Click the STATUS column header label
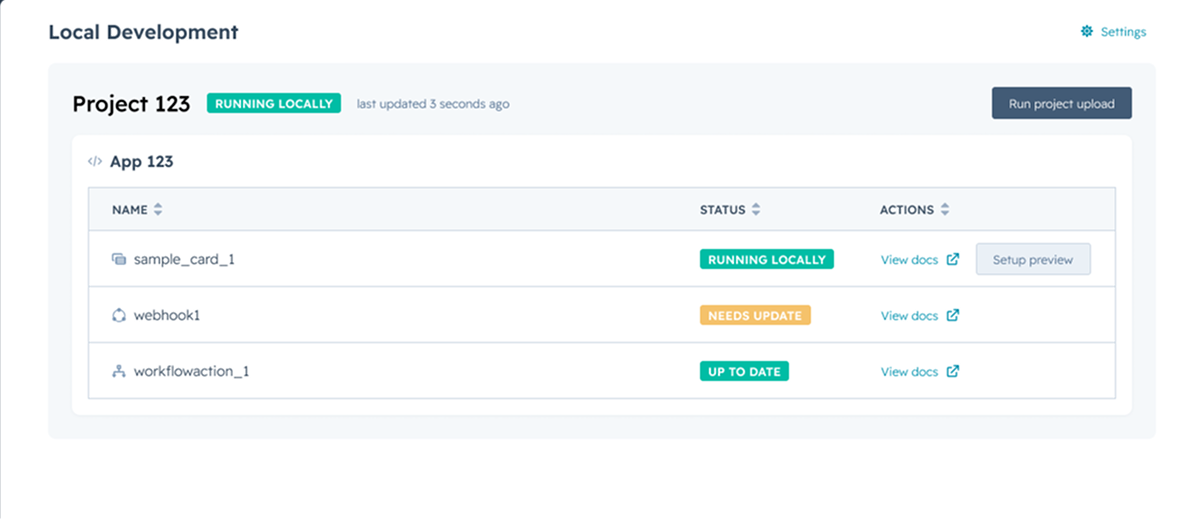The width and height of the screenshot is (1204, 519). [723, 210]
